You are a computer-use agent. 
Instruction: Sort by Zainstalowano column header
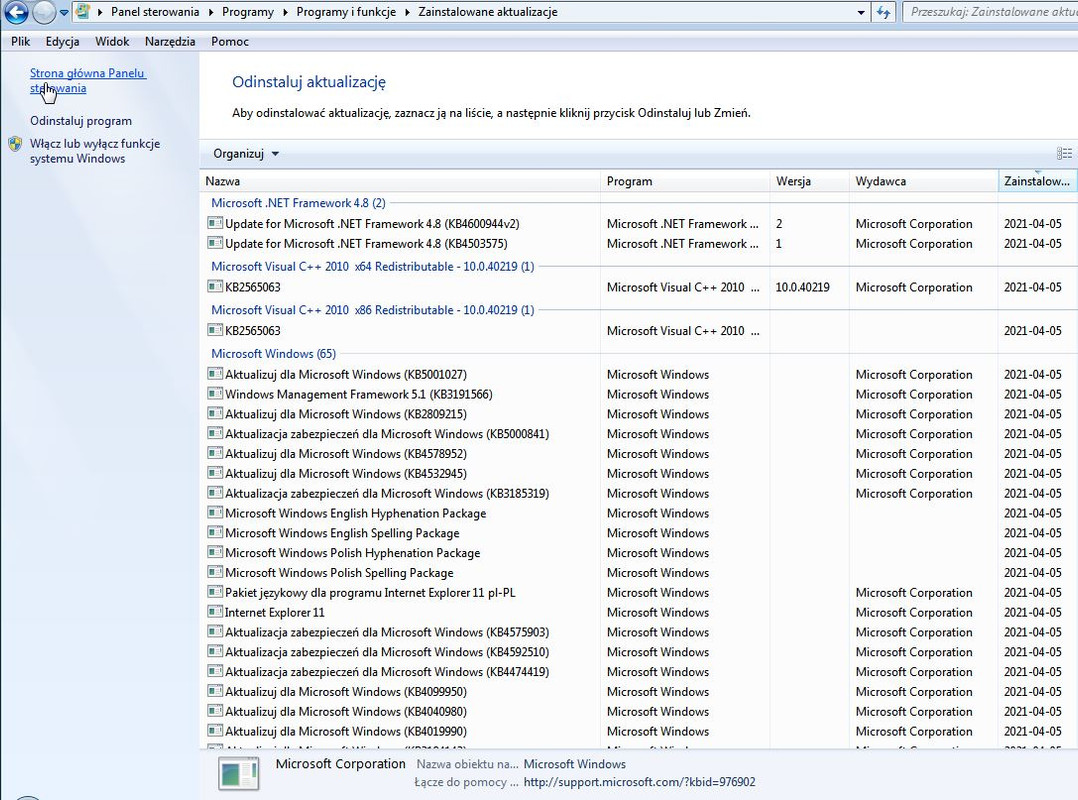[1037, 181]
